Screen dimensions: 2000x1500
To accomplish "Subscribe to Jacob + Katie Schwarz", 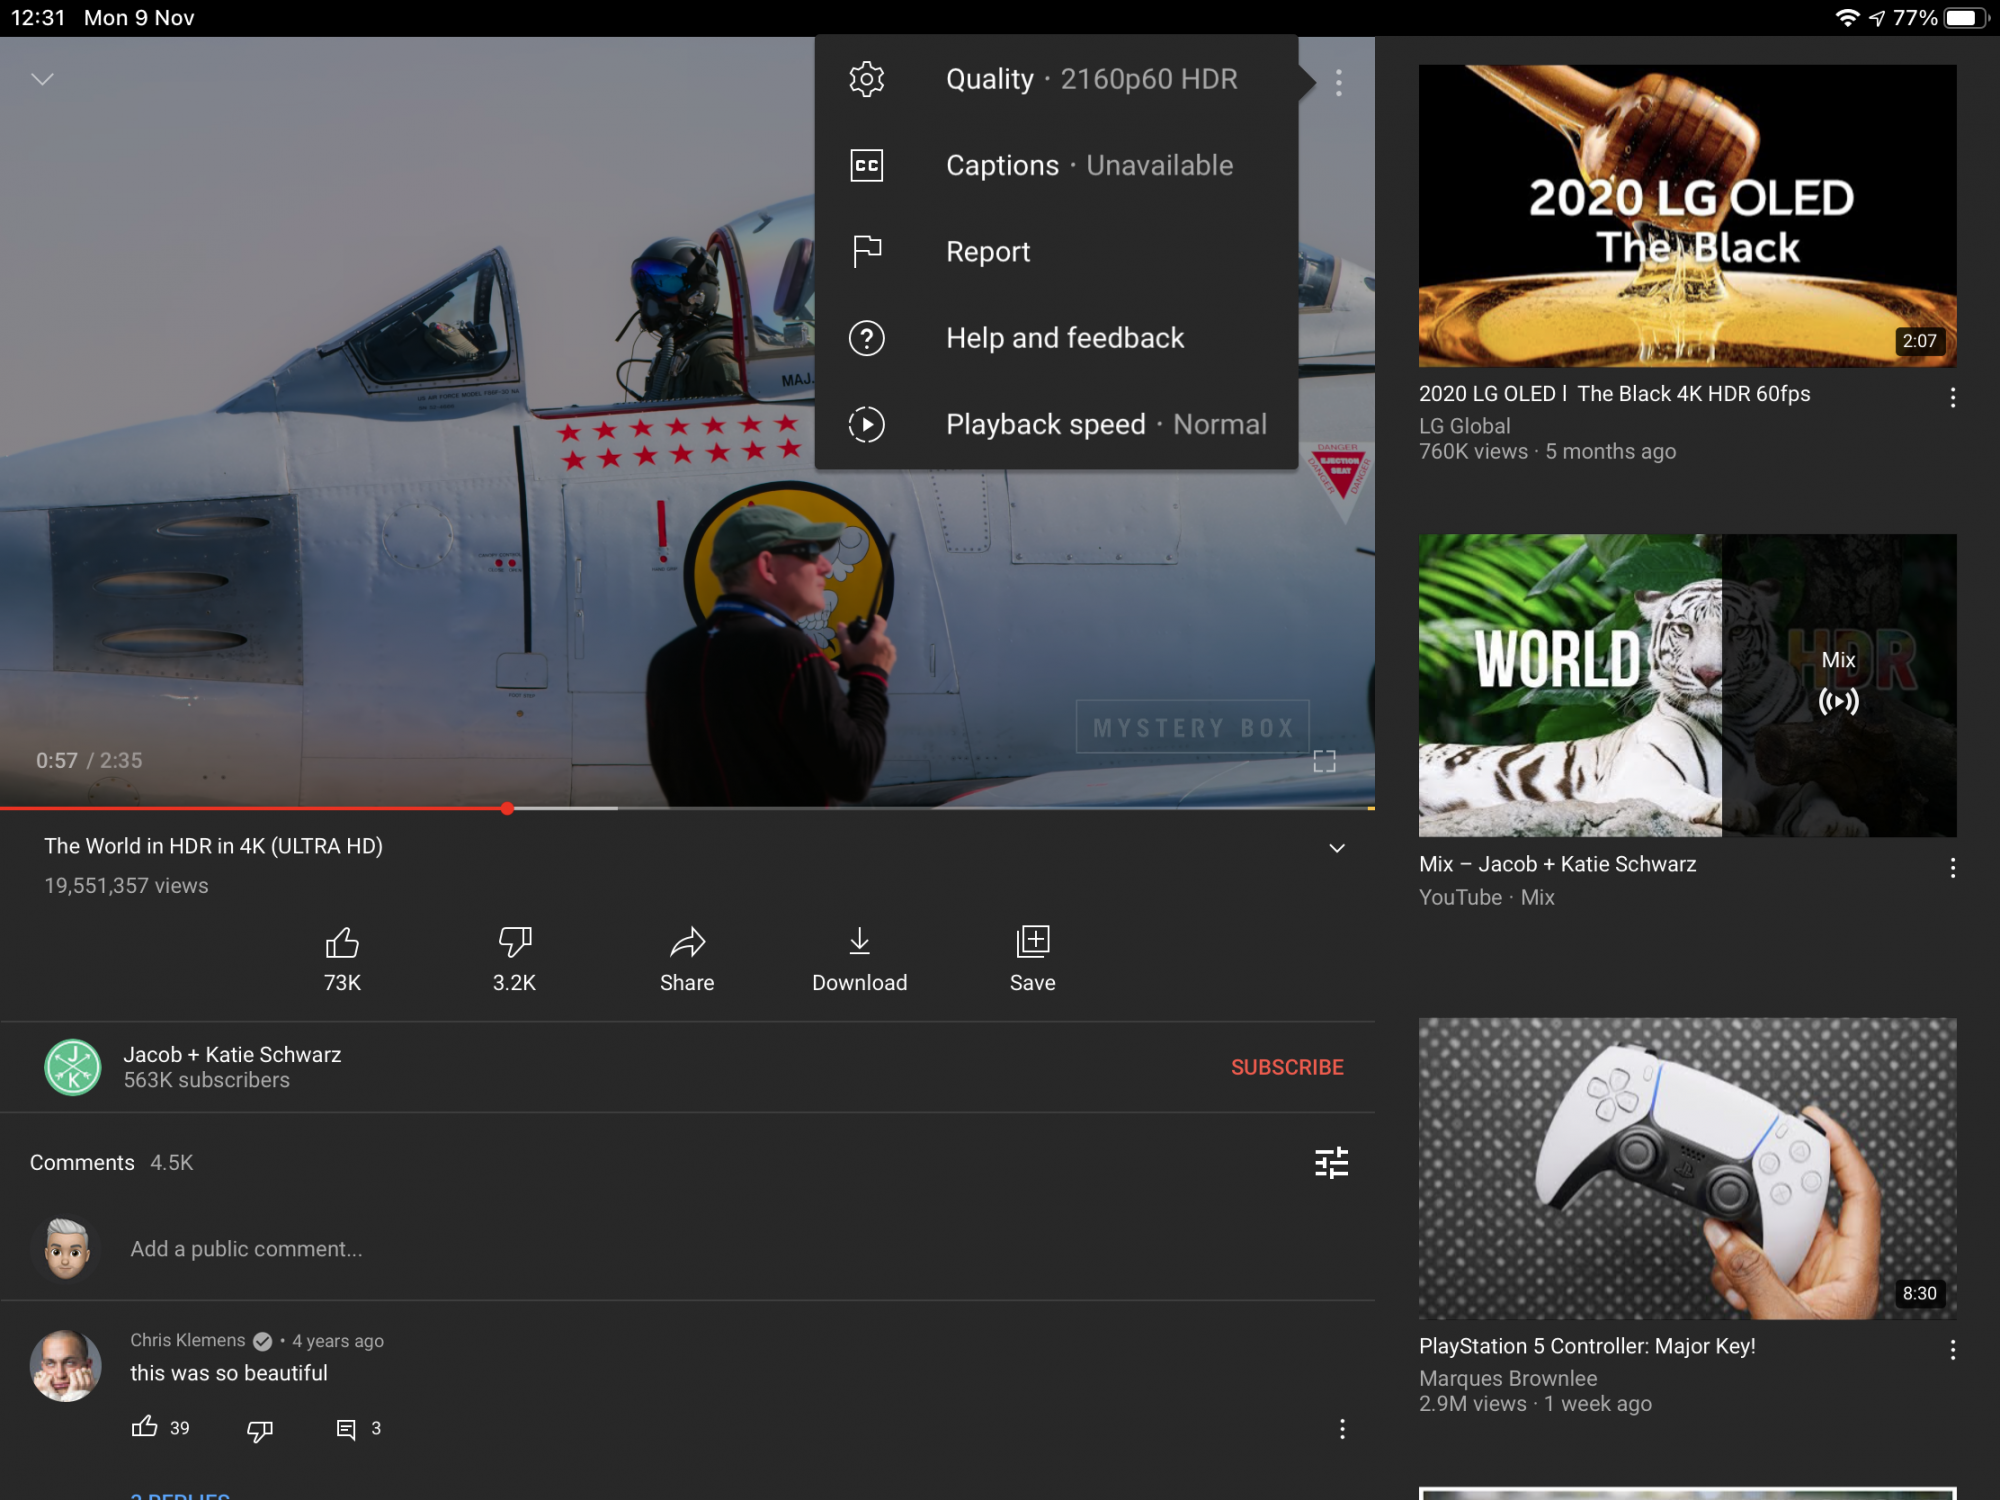I will (x=1287, y=1067).
